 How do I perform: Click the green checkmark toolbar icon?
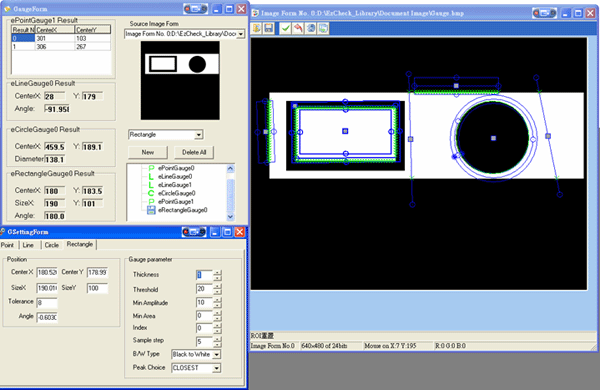click(285, 28)
